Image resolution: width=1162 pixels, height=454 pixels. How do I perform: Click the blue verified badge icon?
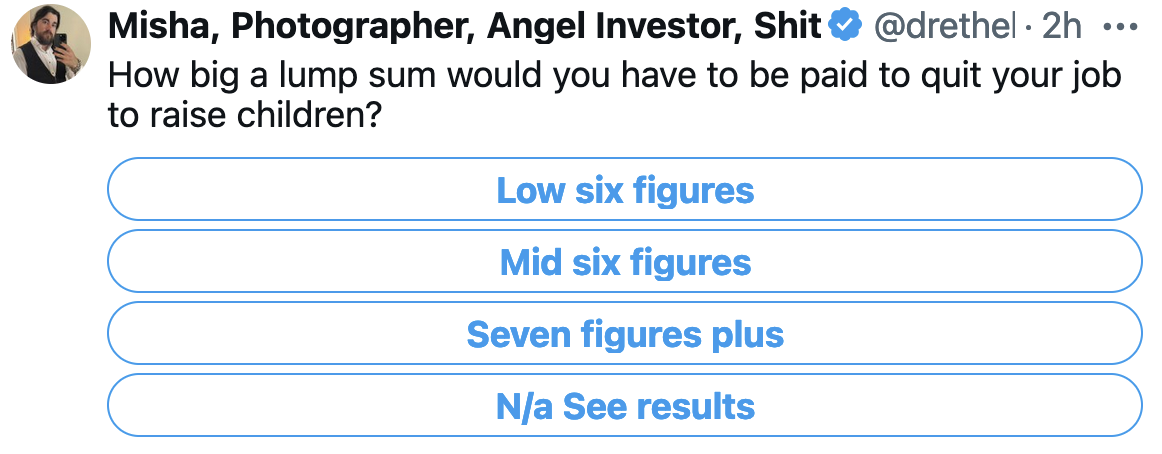(x=844, y=27)
